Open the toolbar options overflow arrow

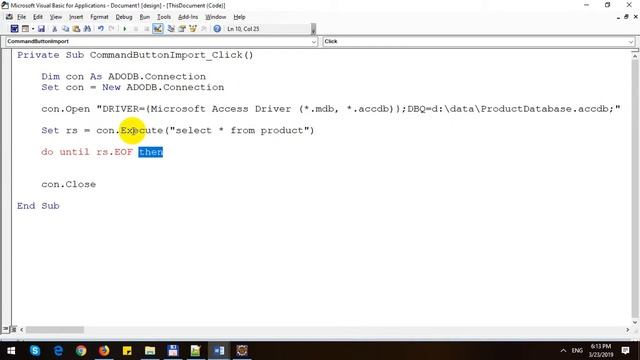click(313, 29)
